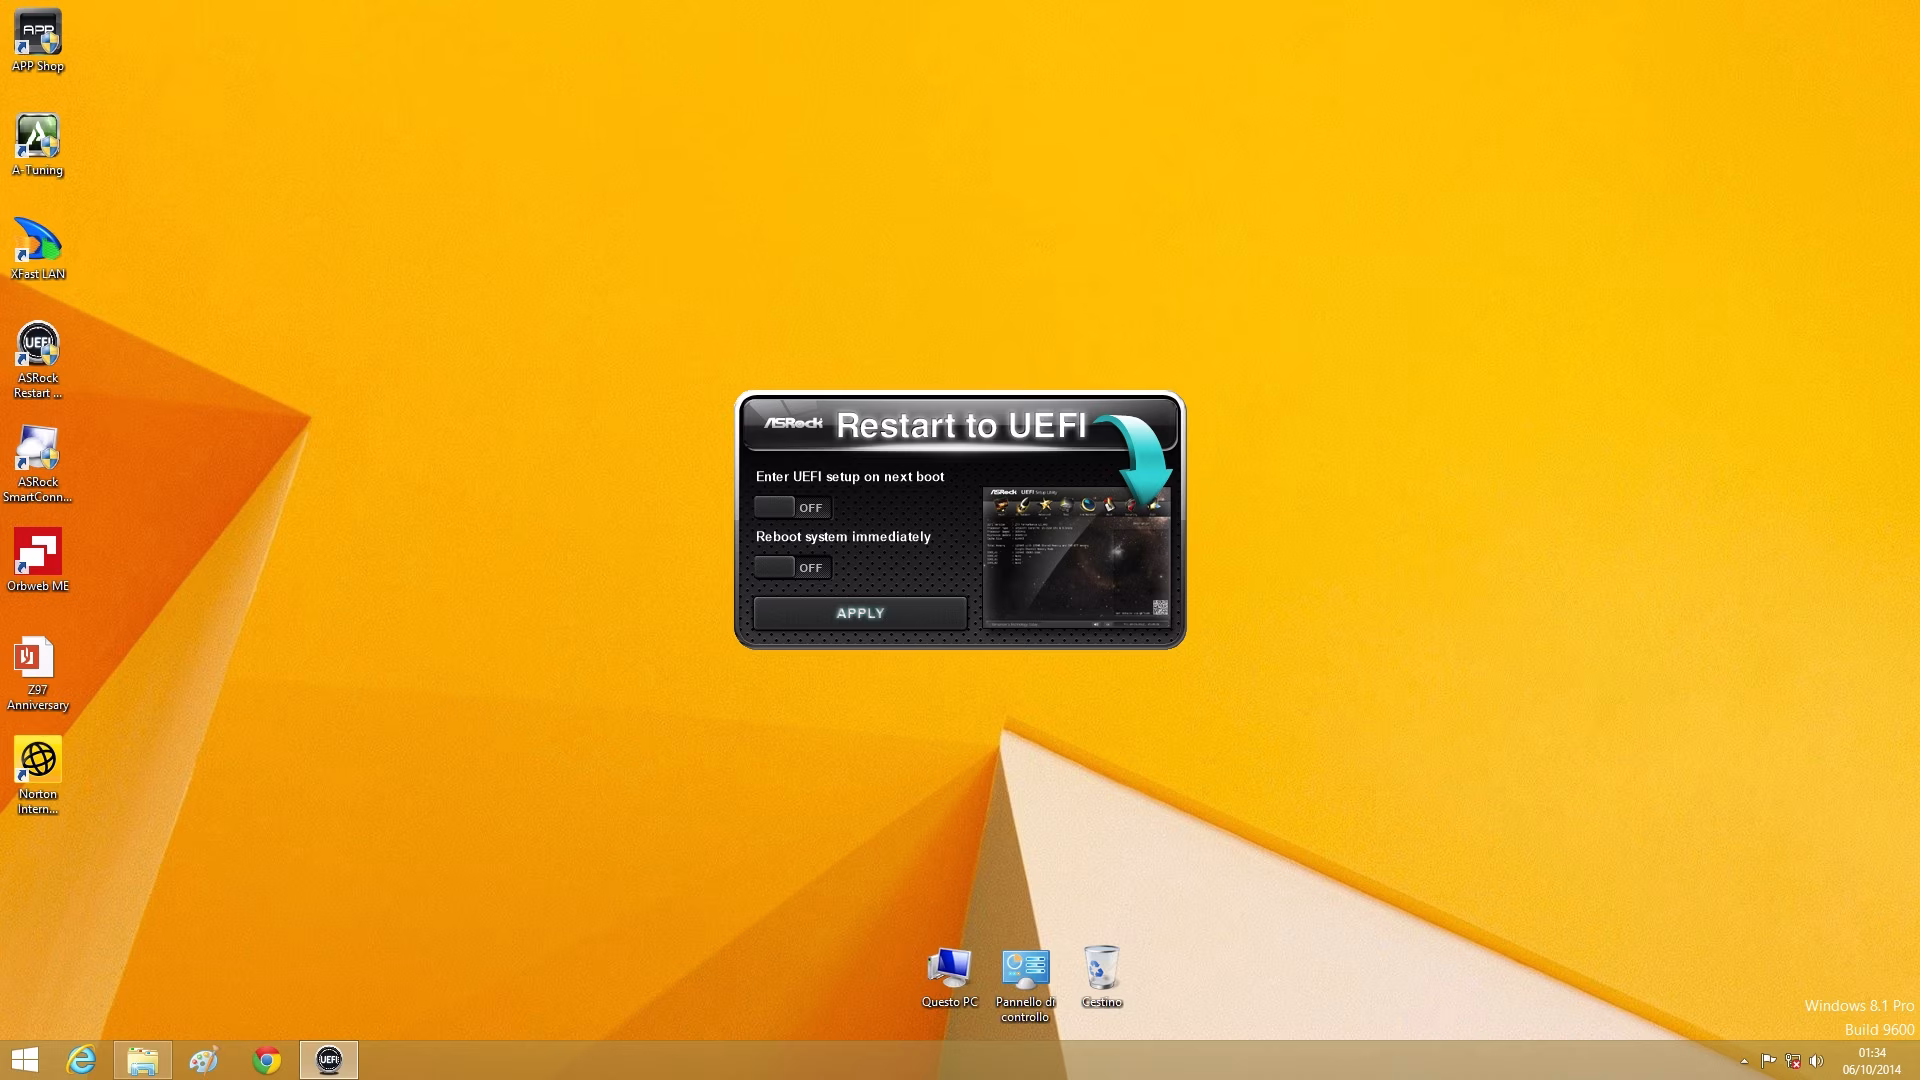Screen dimensions: 1920x1080
Task: Toggle Reboot system immediately switch
Action: pos(792,567)
